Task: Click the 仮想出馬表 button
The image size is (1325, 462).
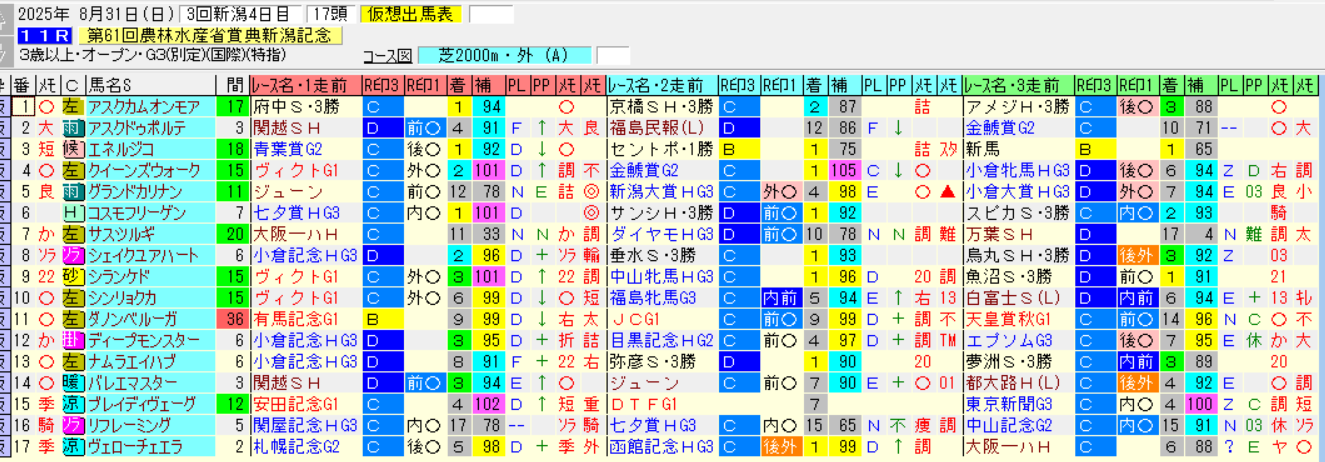Action: [411, 14]
